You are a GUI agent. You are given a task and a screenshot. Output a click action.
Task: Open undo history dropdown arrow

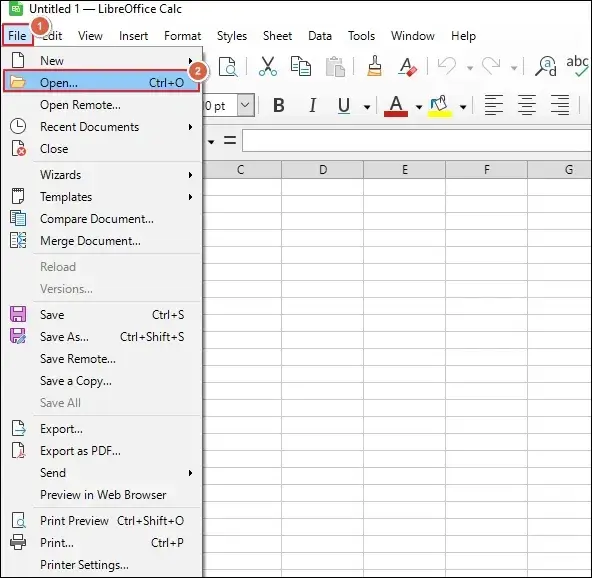[470, 68]
